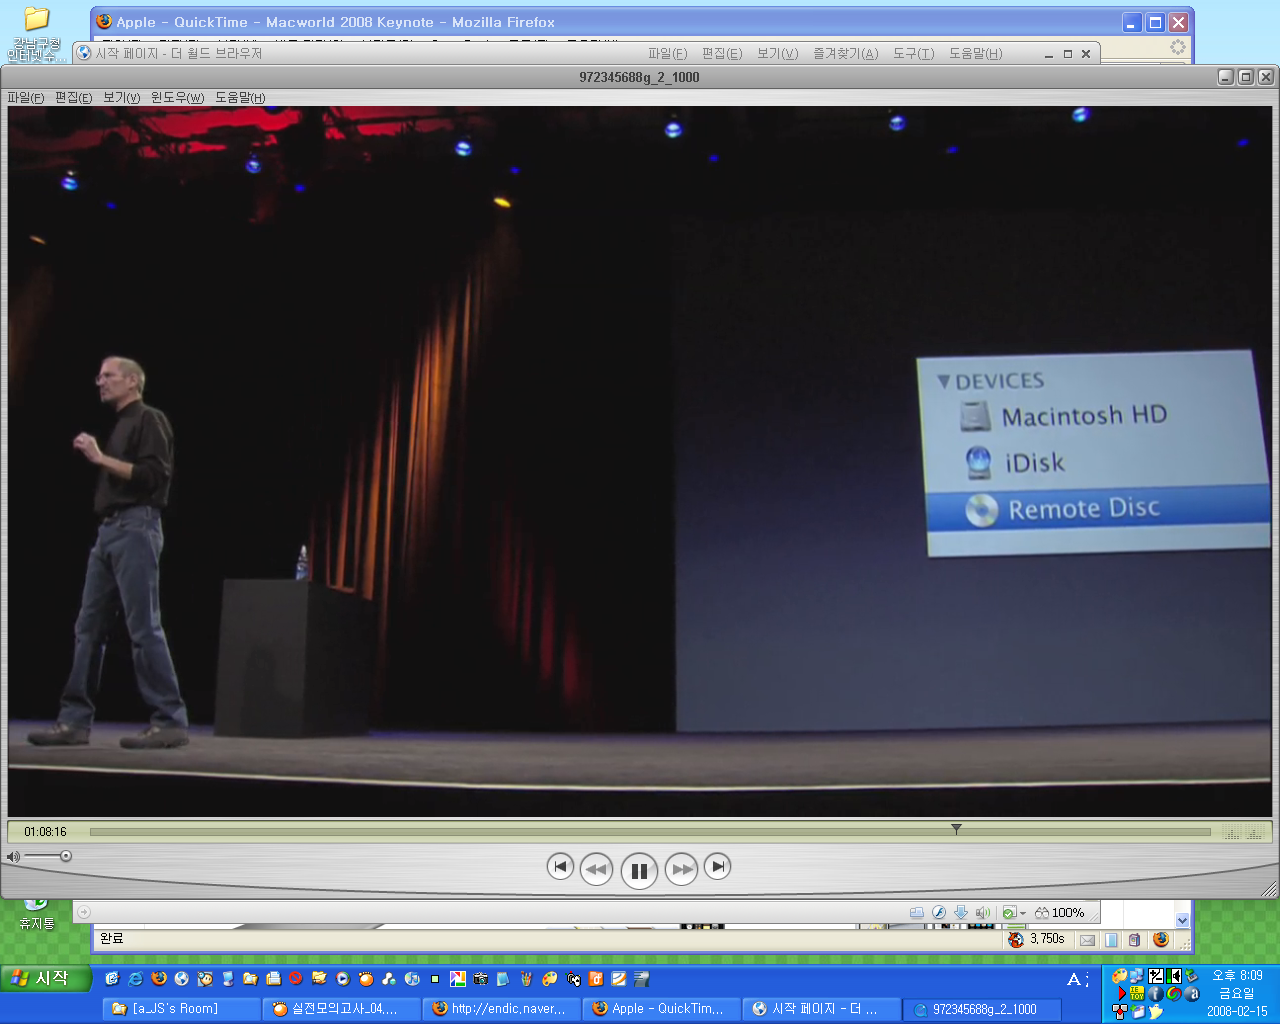Adjust the QuickTime volume slider
Viewport: 1280px width, 1024px height.
coord(48,856)
